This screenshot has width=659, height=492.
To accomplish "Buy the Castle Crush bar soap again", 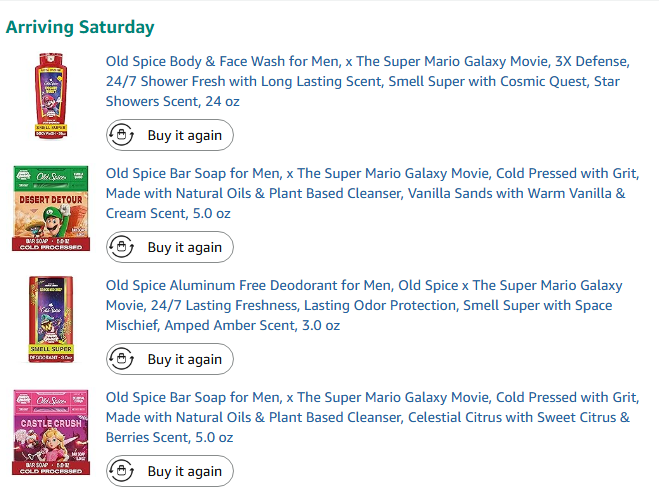I will (170, 471).
